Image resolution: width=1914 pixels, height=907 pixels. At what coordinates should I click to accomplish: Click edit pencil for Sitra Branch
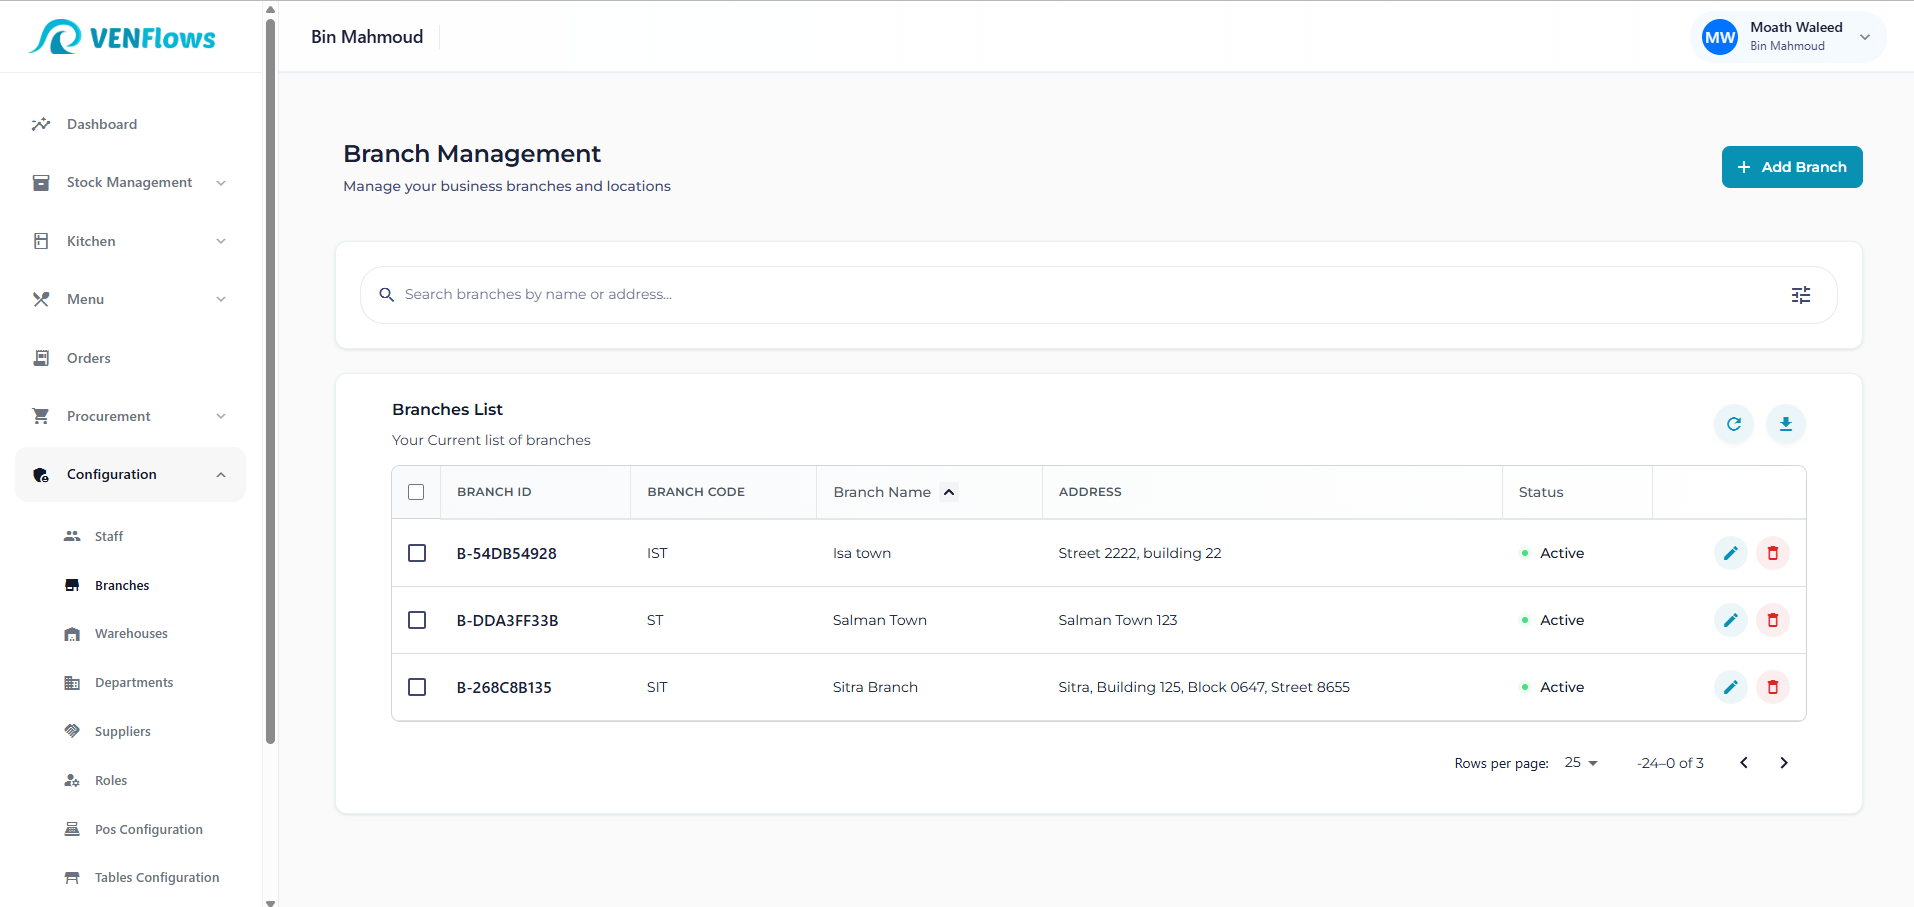1730,687
